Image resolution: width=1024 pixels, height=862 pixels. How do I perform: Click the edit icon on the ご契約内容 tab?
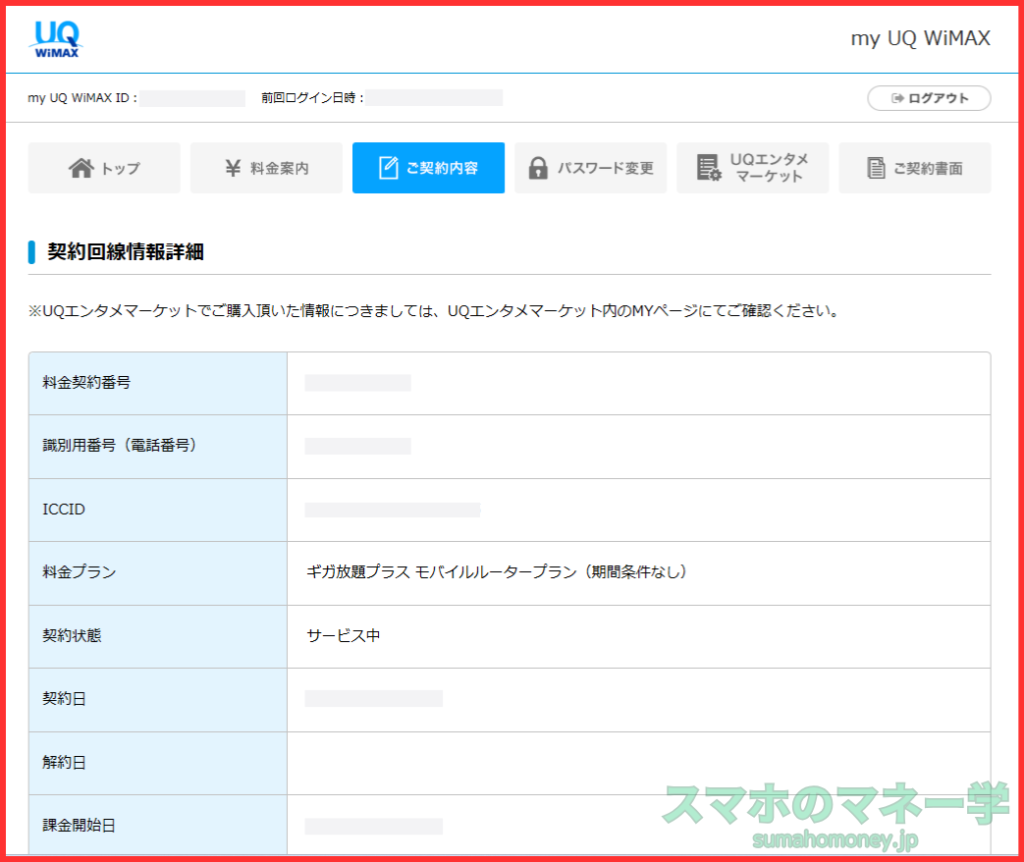tap(388, 168)
